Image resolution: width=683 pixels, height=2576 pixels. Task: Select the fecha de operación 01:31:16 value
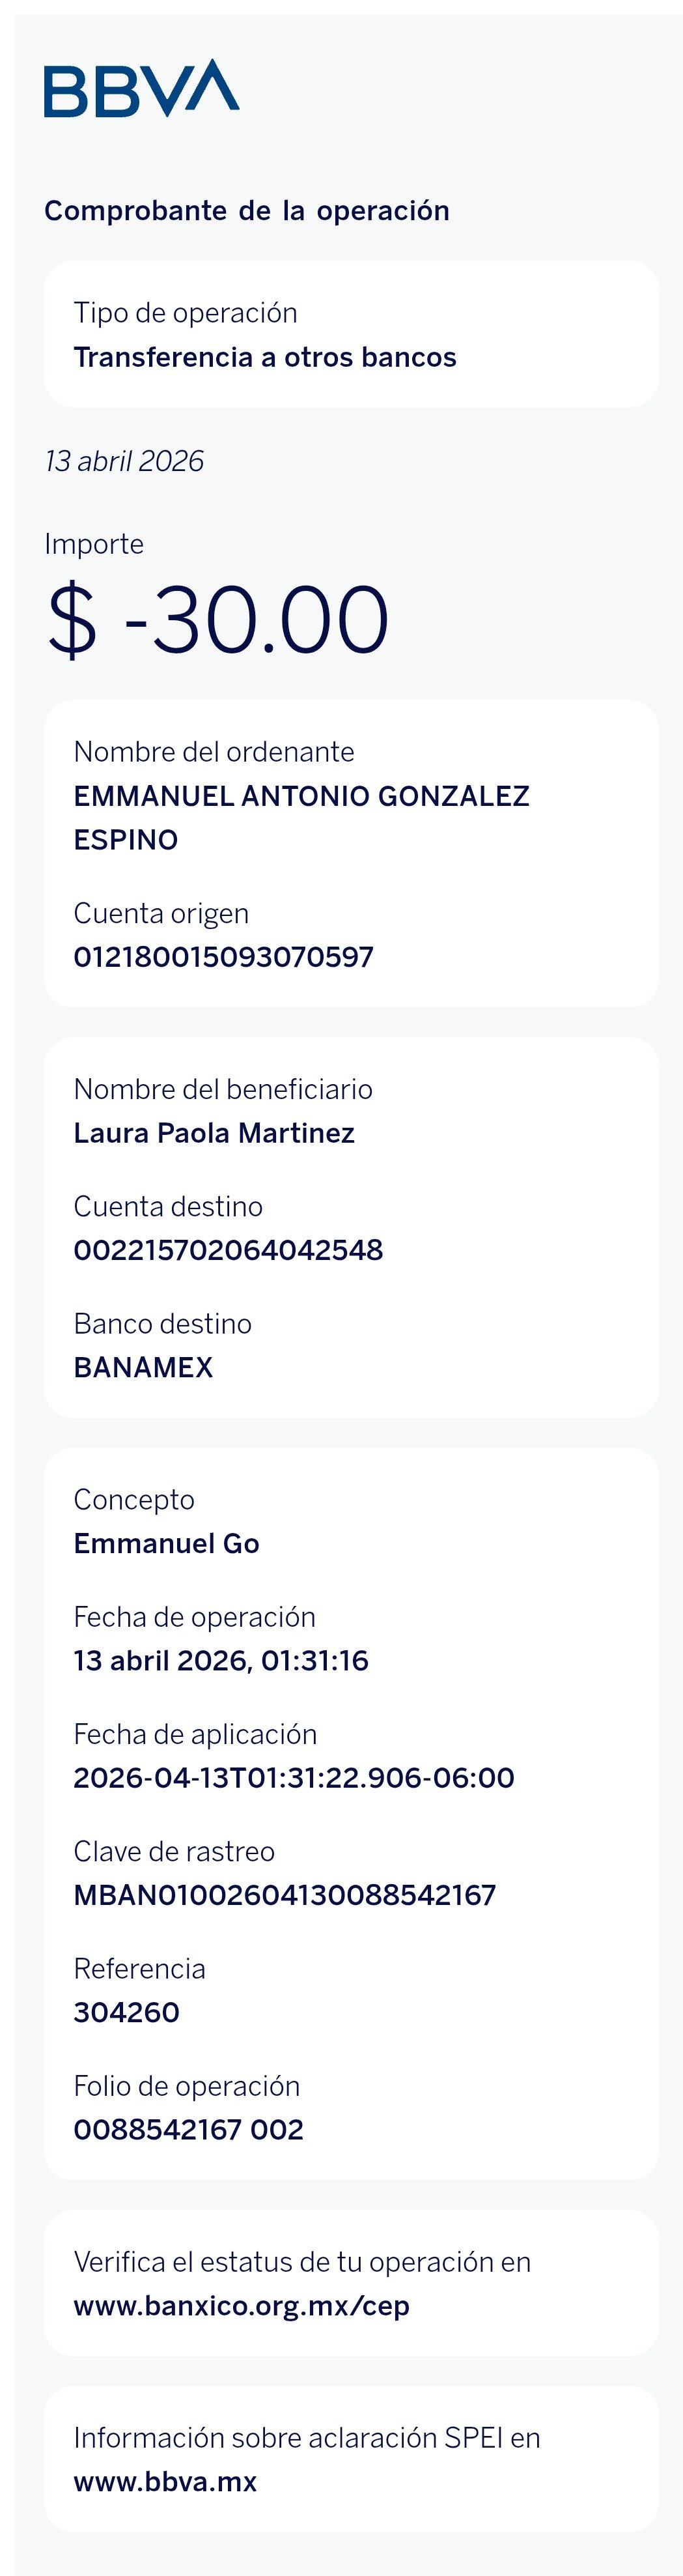point(221,1660)
